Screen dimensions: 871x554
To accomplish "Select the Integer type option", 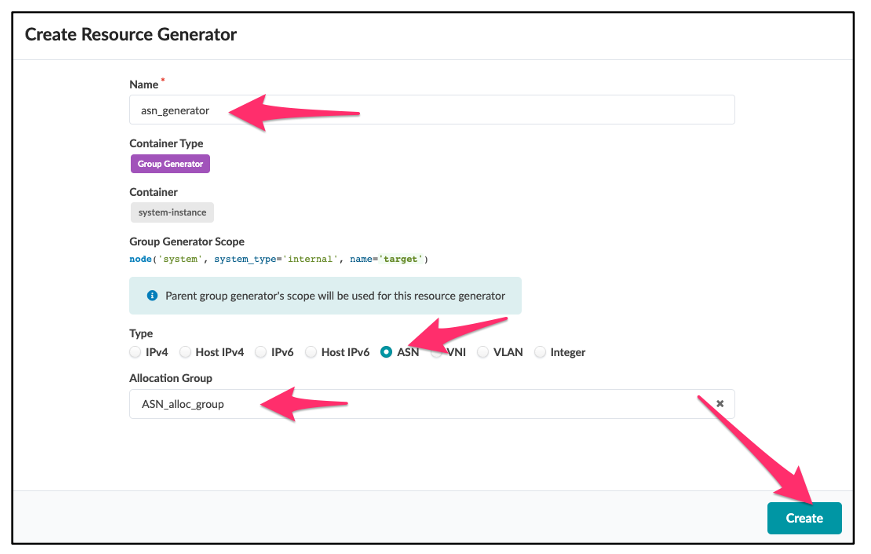I will click(x=541, y=352).
